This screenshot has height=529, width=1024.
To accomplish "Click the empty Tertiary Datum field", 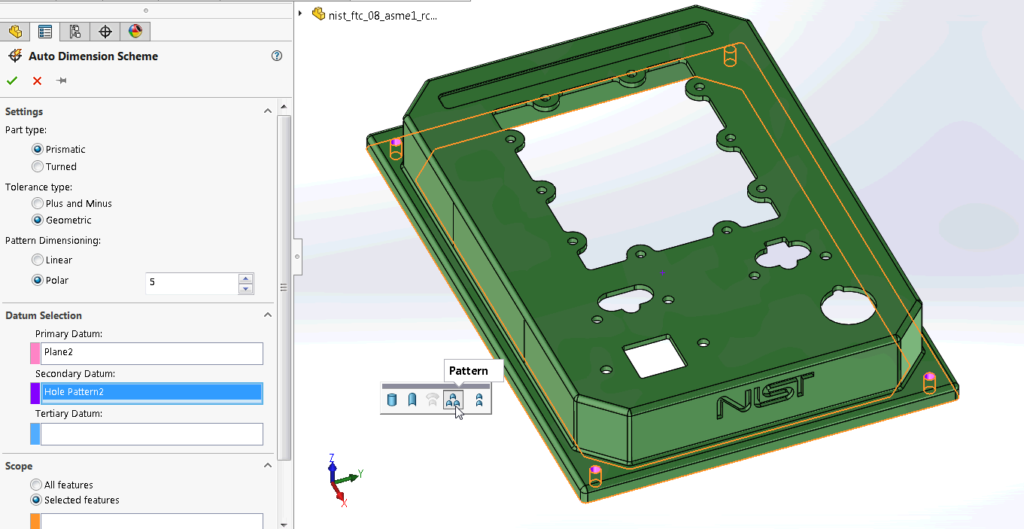I will point(152,434).
